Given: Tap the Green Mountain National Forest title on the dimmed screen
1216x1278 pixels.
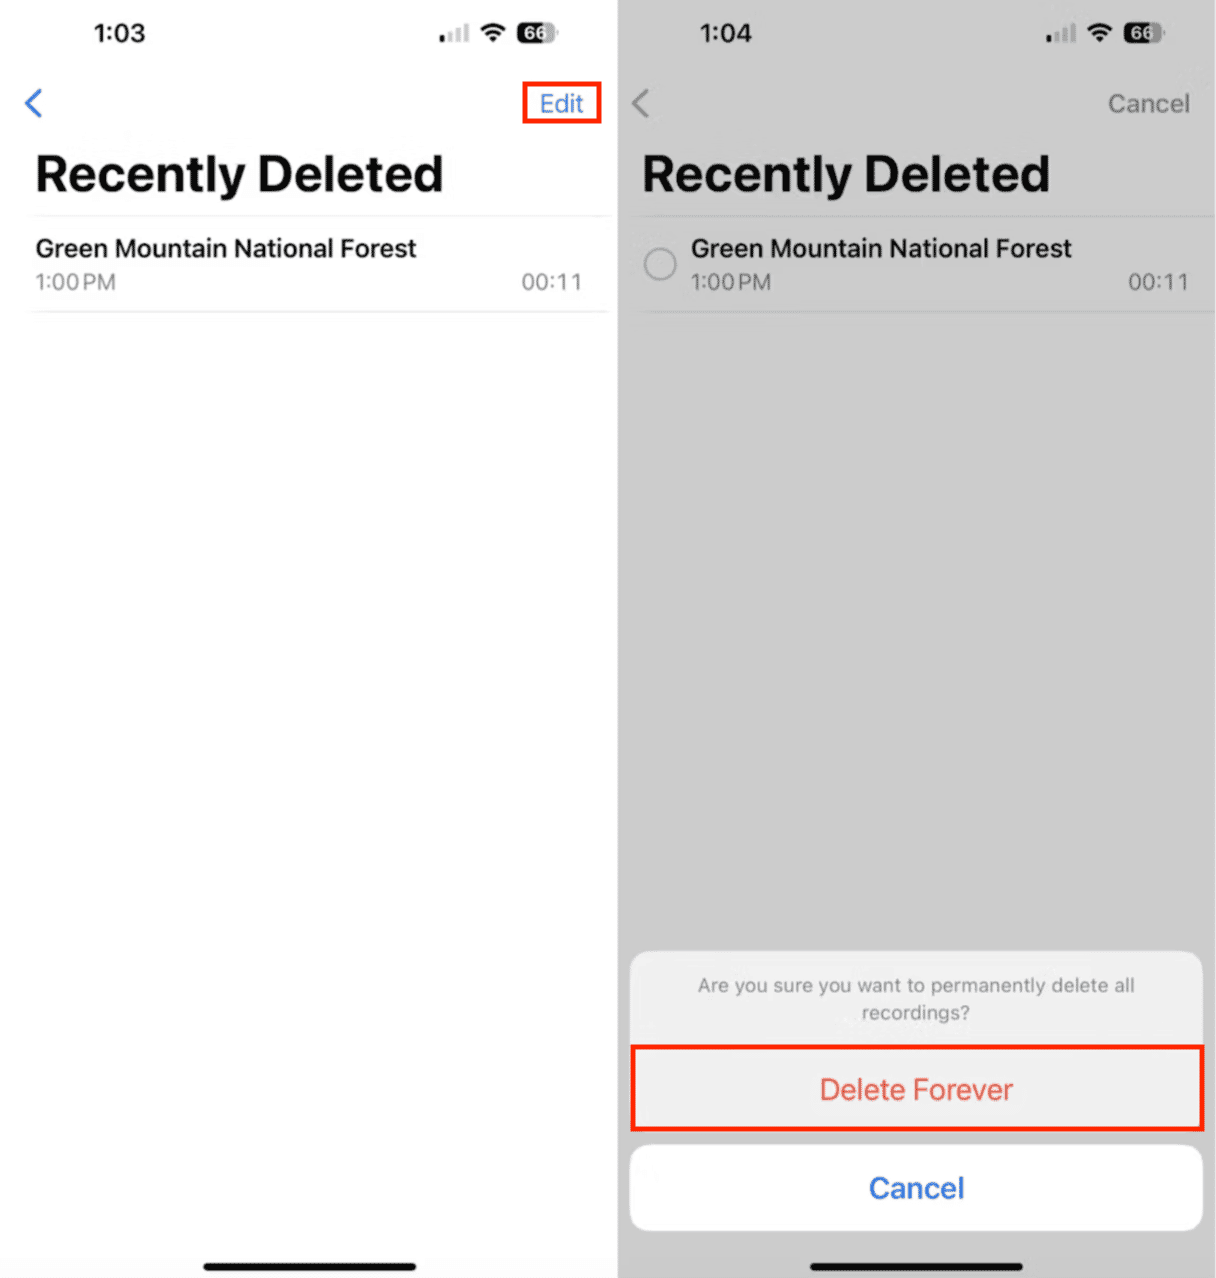Looking at the screenshot, I should 880,249.
